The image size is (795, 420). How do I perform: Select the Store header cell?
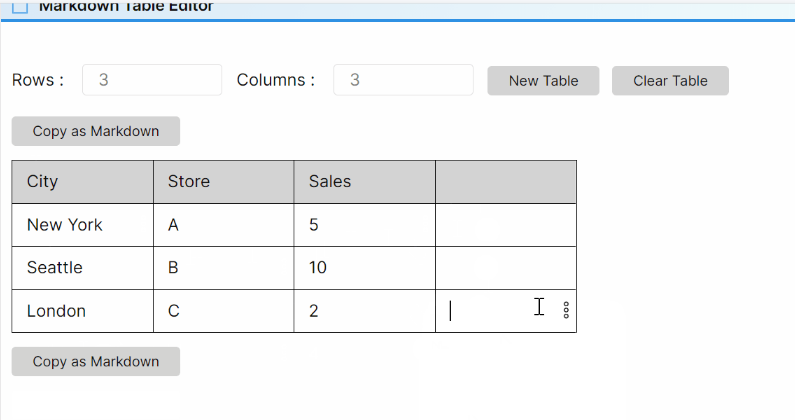[223, 181]
